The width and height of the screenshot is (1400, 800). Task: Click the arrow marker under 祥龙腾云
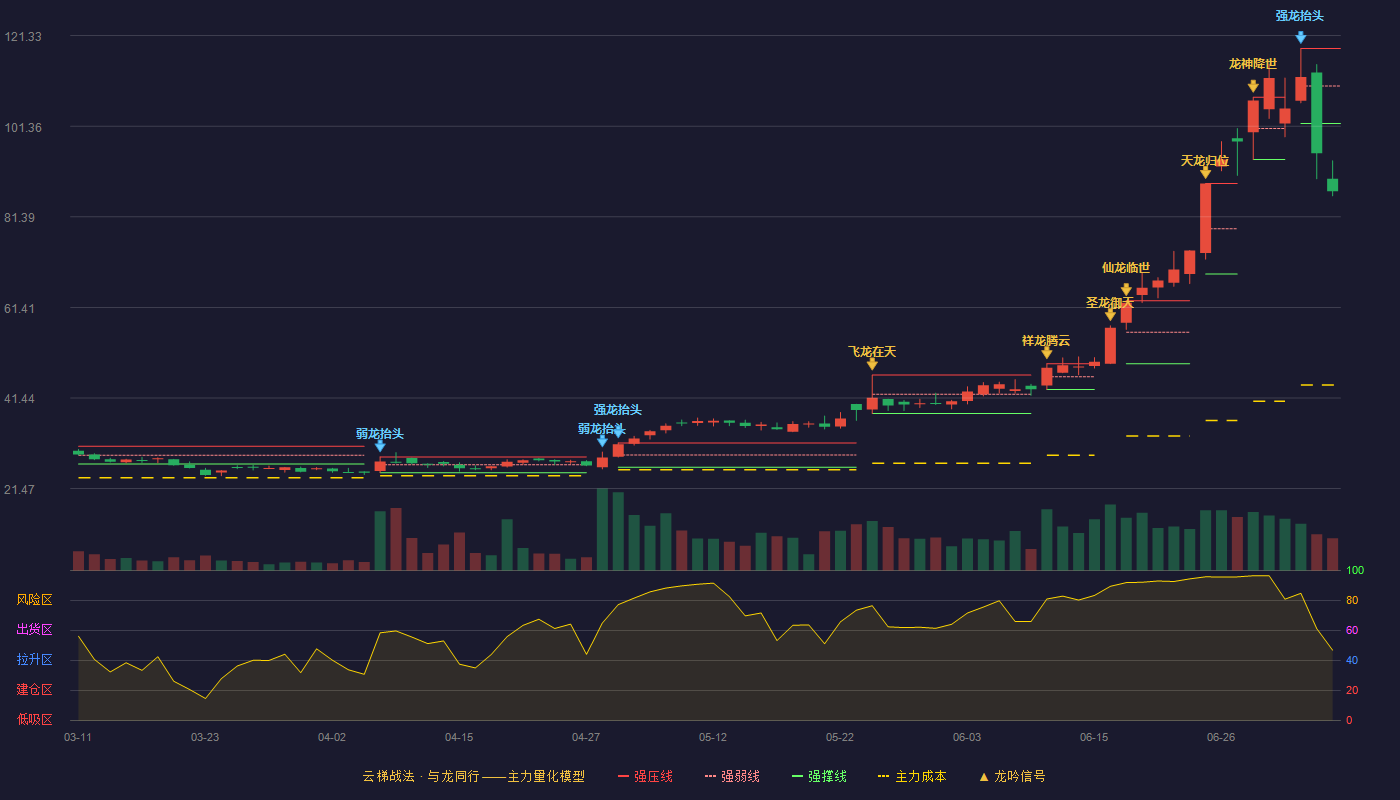click(1047, 352)
